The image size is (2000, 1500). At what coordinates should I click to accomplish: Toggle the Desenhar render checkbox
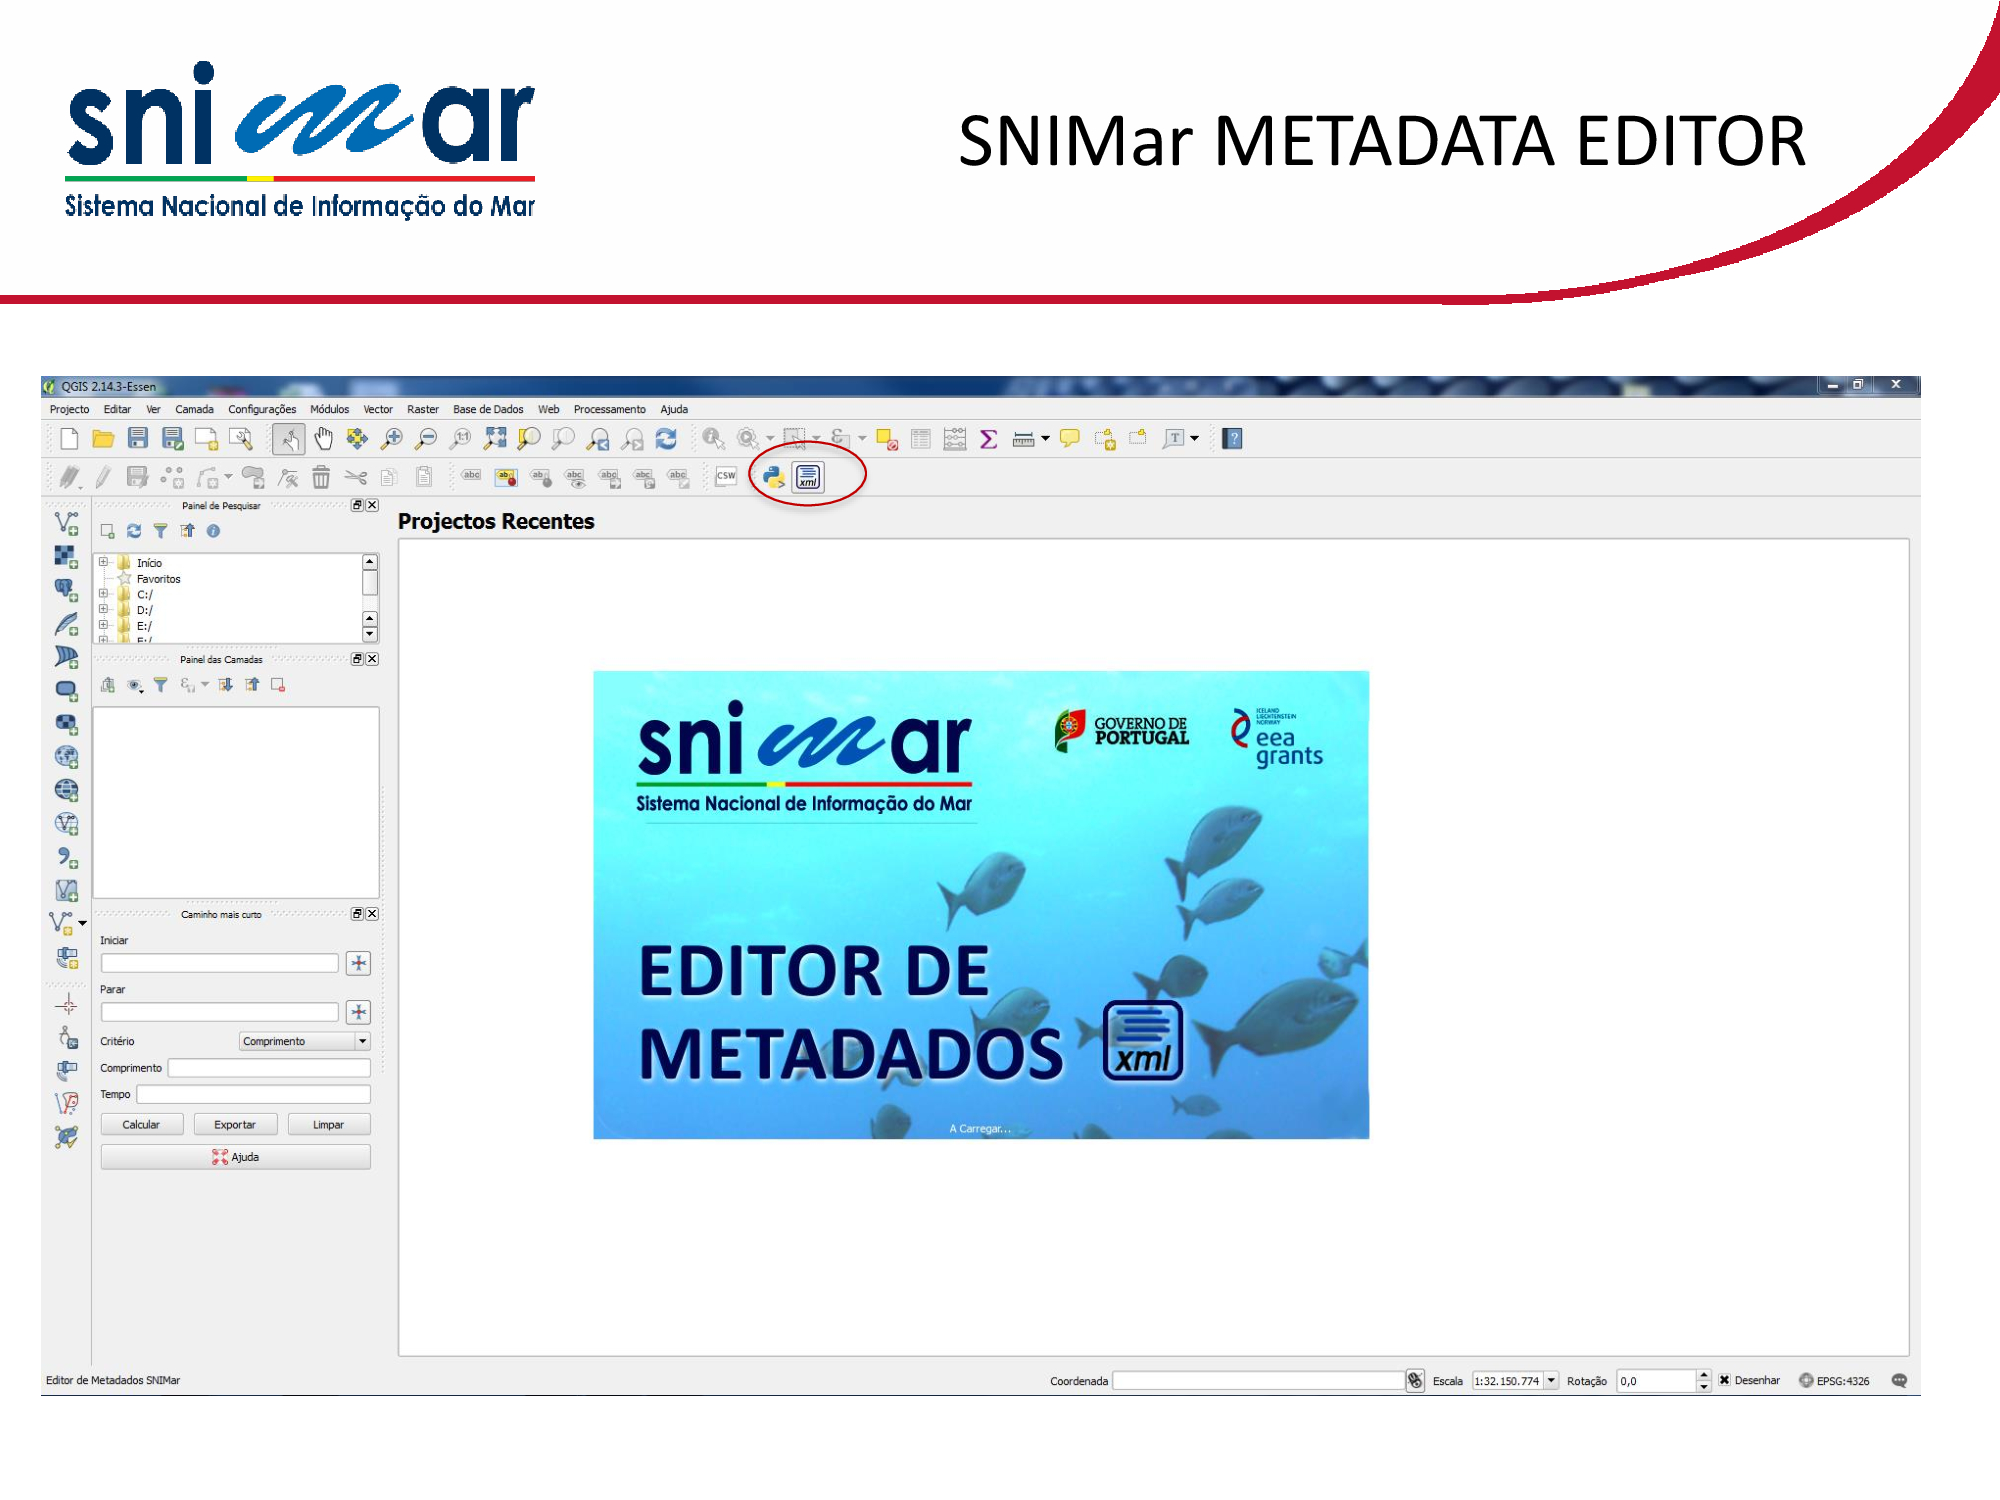[x=1724, y=1380]
